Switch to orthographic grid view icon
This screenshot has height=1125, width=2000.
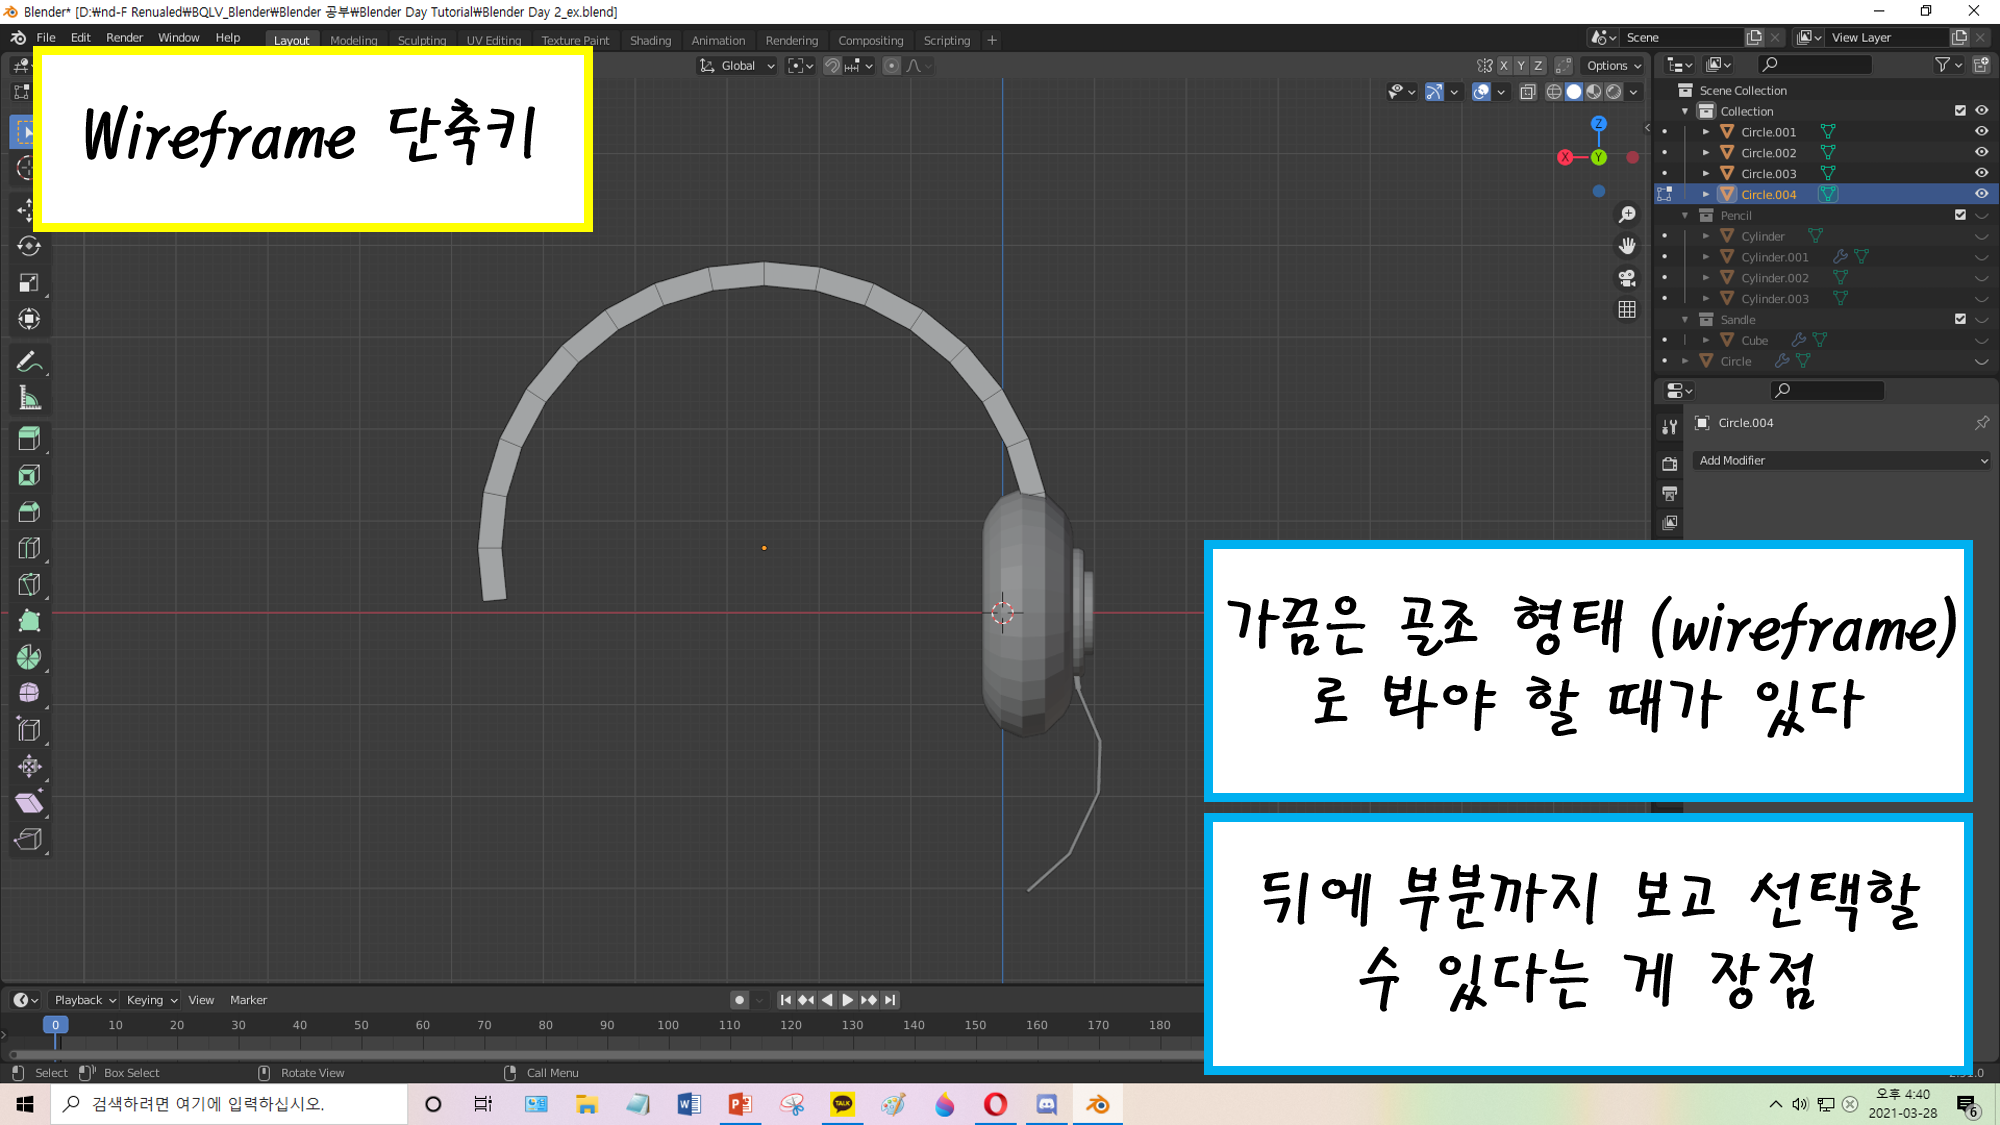click(x=1627, y=310)
